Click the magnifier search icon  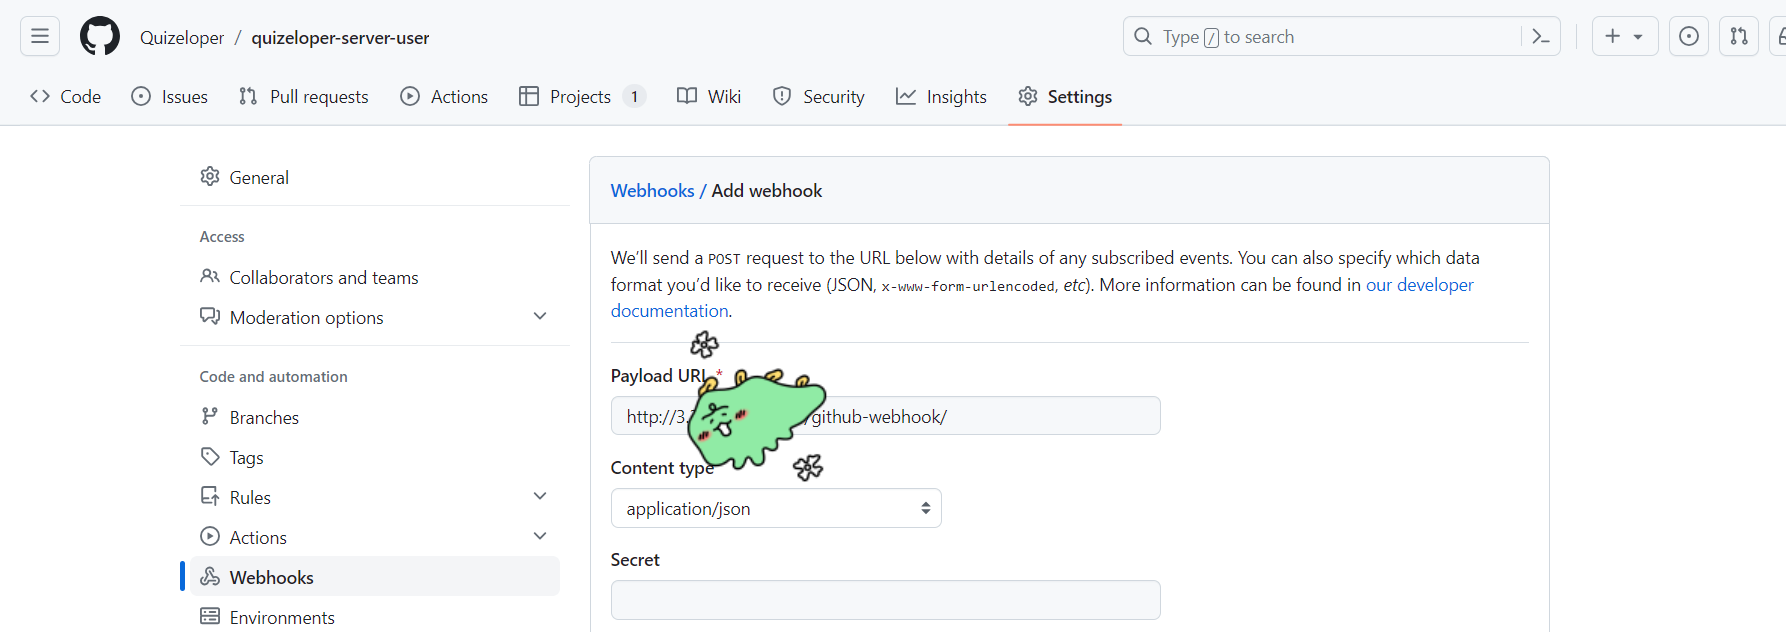point(1143,37)
